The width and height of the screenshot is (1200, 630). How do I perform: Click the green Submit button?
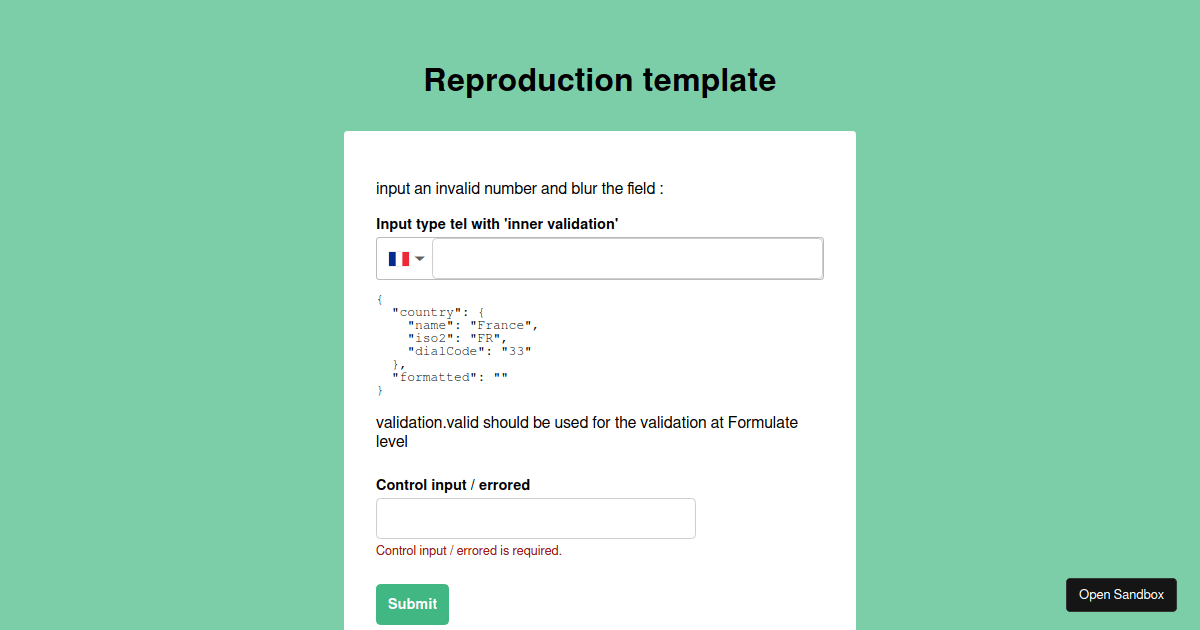click(x=412, y=604)
